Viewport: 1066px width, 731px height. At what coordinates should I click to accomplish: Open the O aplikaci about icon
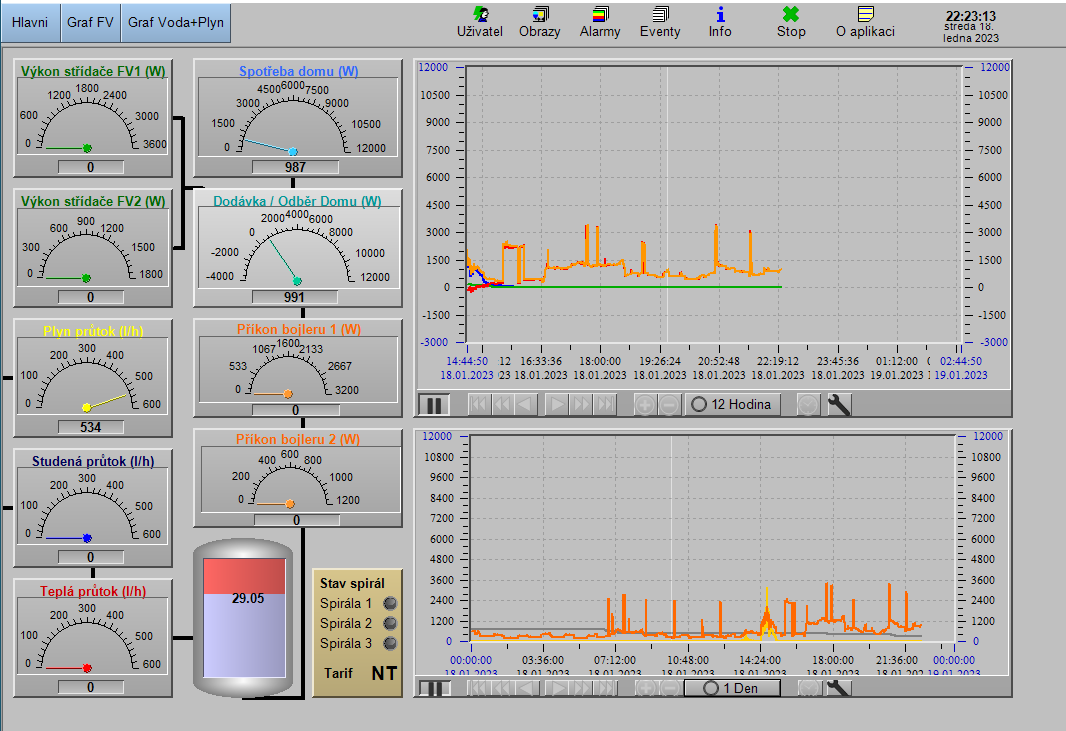point(865,21)
